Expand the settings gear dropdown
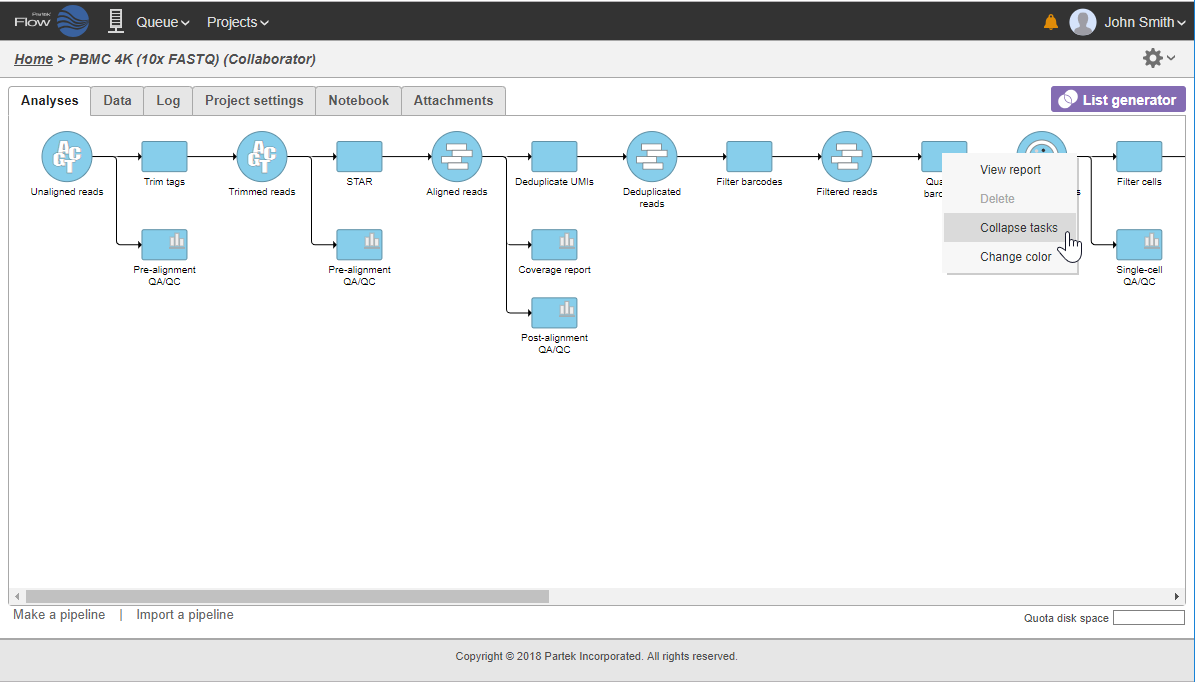Image resolution: width=1195 pixels, height=682 pixels. tap(1158, 58)
